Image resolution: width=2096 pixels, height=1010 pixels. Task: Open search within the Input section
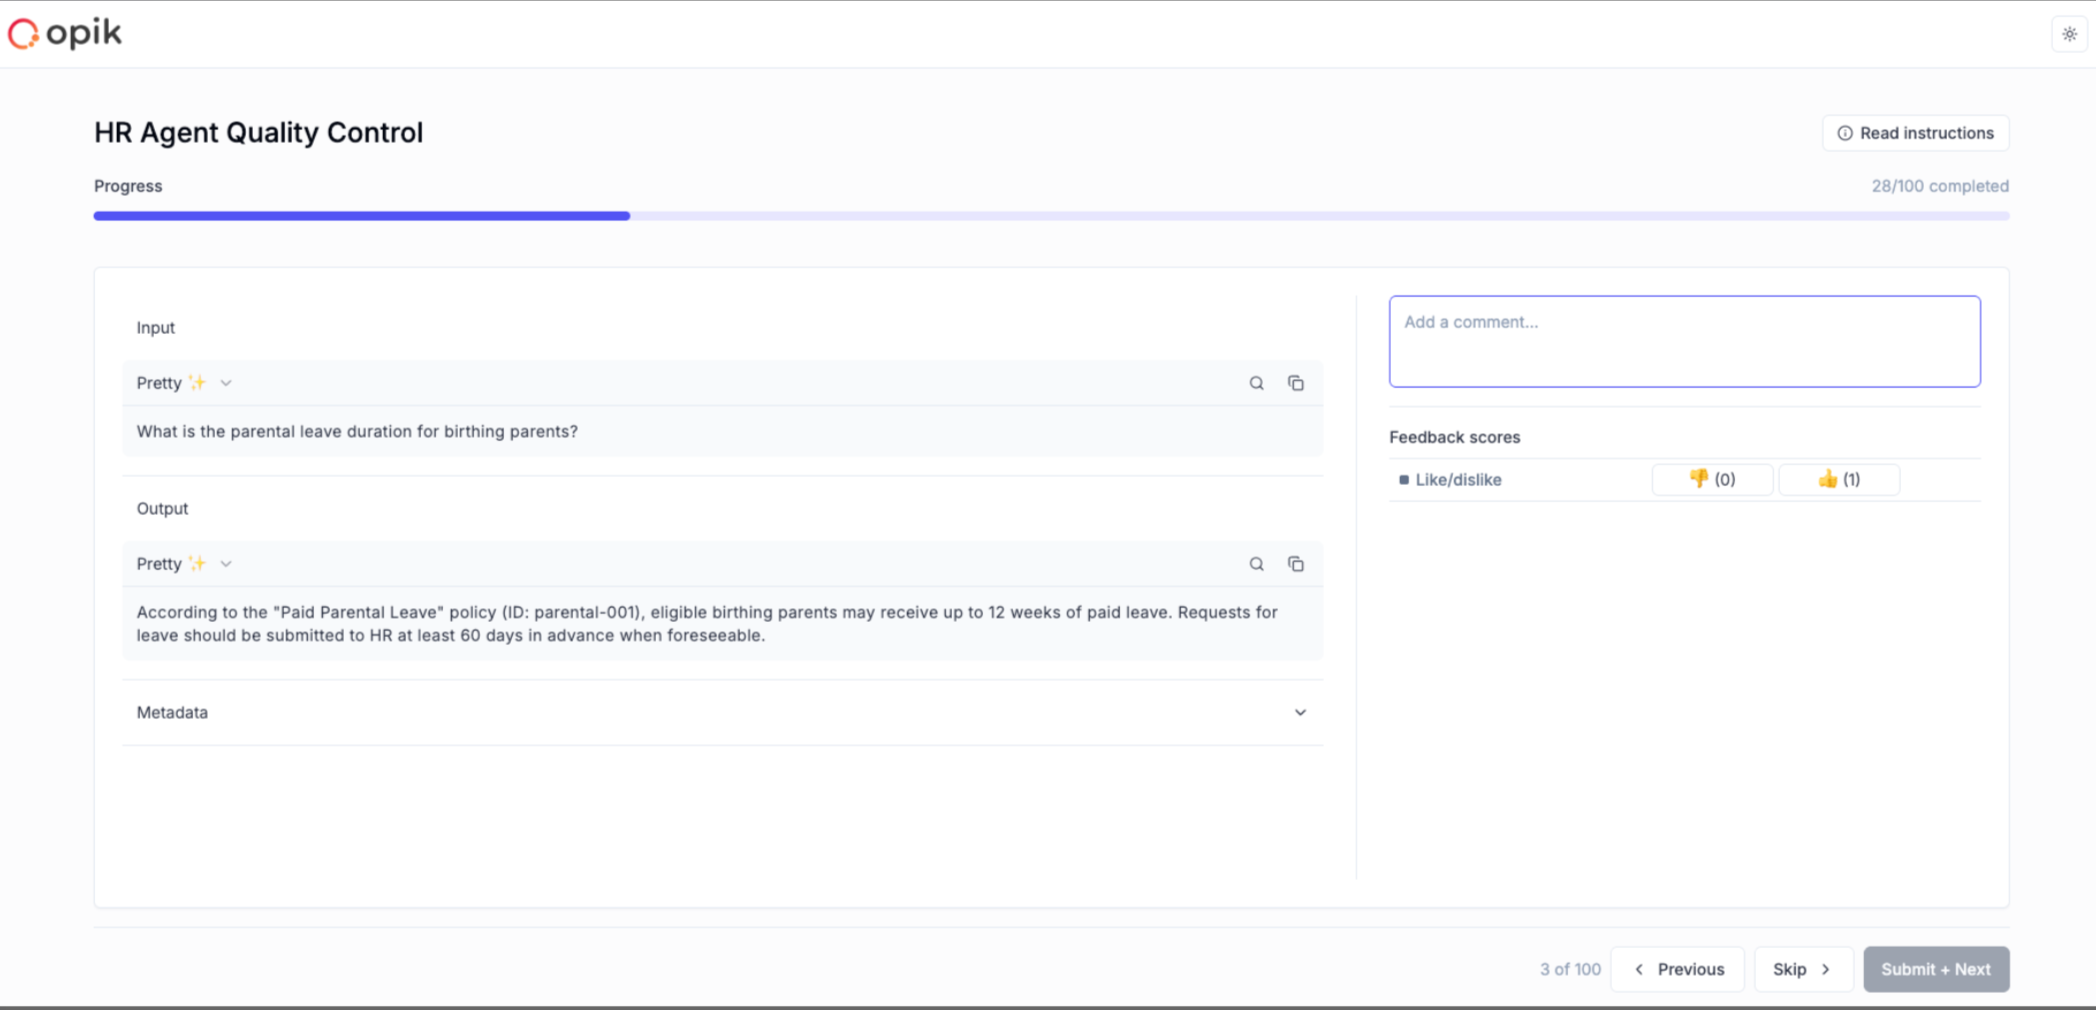[1255, 382]
